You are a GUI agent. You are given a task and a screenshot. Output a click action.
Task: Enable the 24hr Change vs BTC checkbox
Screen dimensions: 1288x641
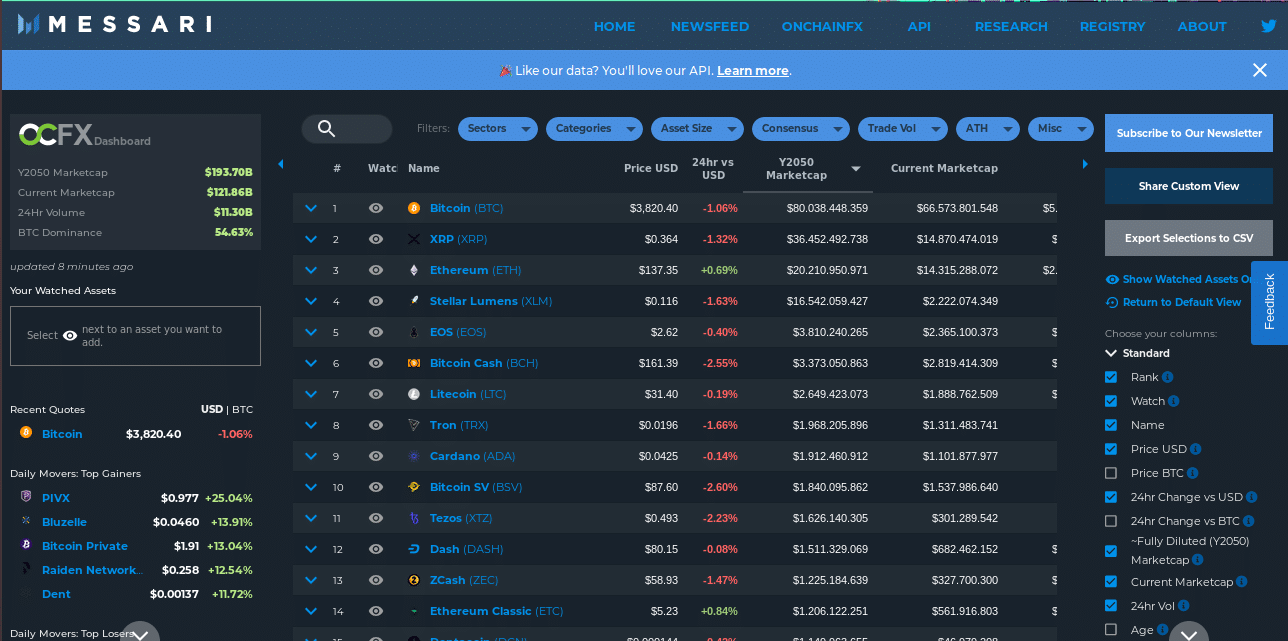[1111, 521]
